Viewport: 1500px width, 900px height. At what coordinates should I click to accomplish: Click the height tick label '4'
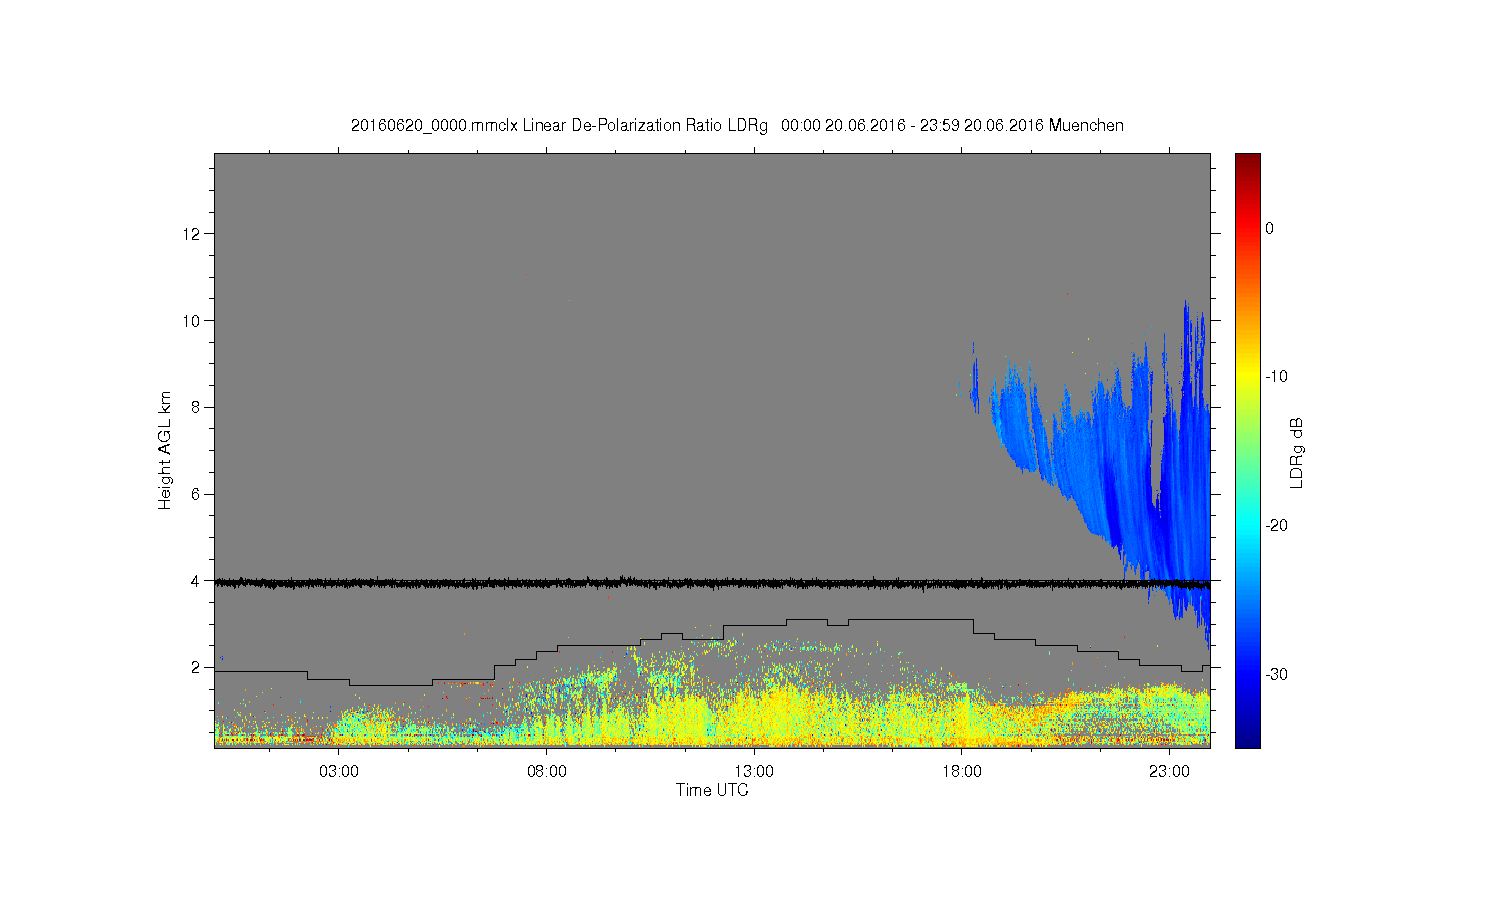pyautogui.click(x=195, y=580)
